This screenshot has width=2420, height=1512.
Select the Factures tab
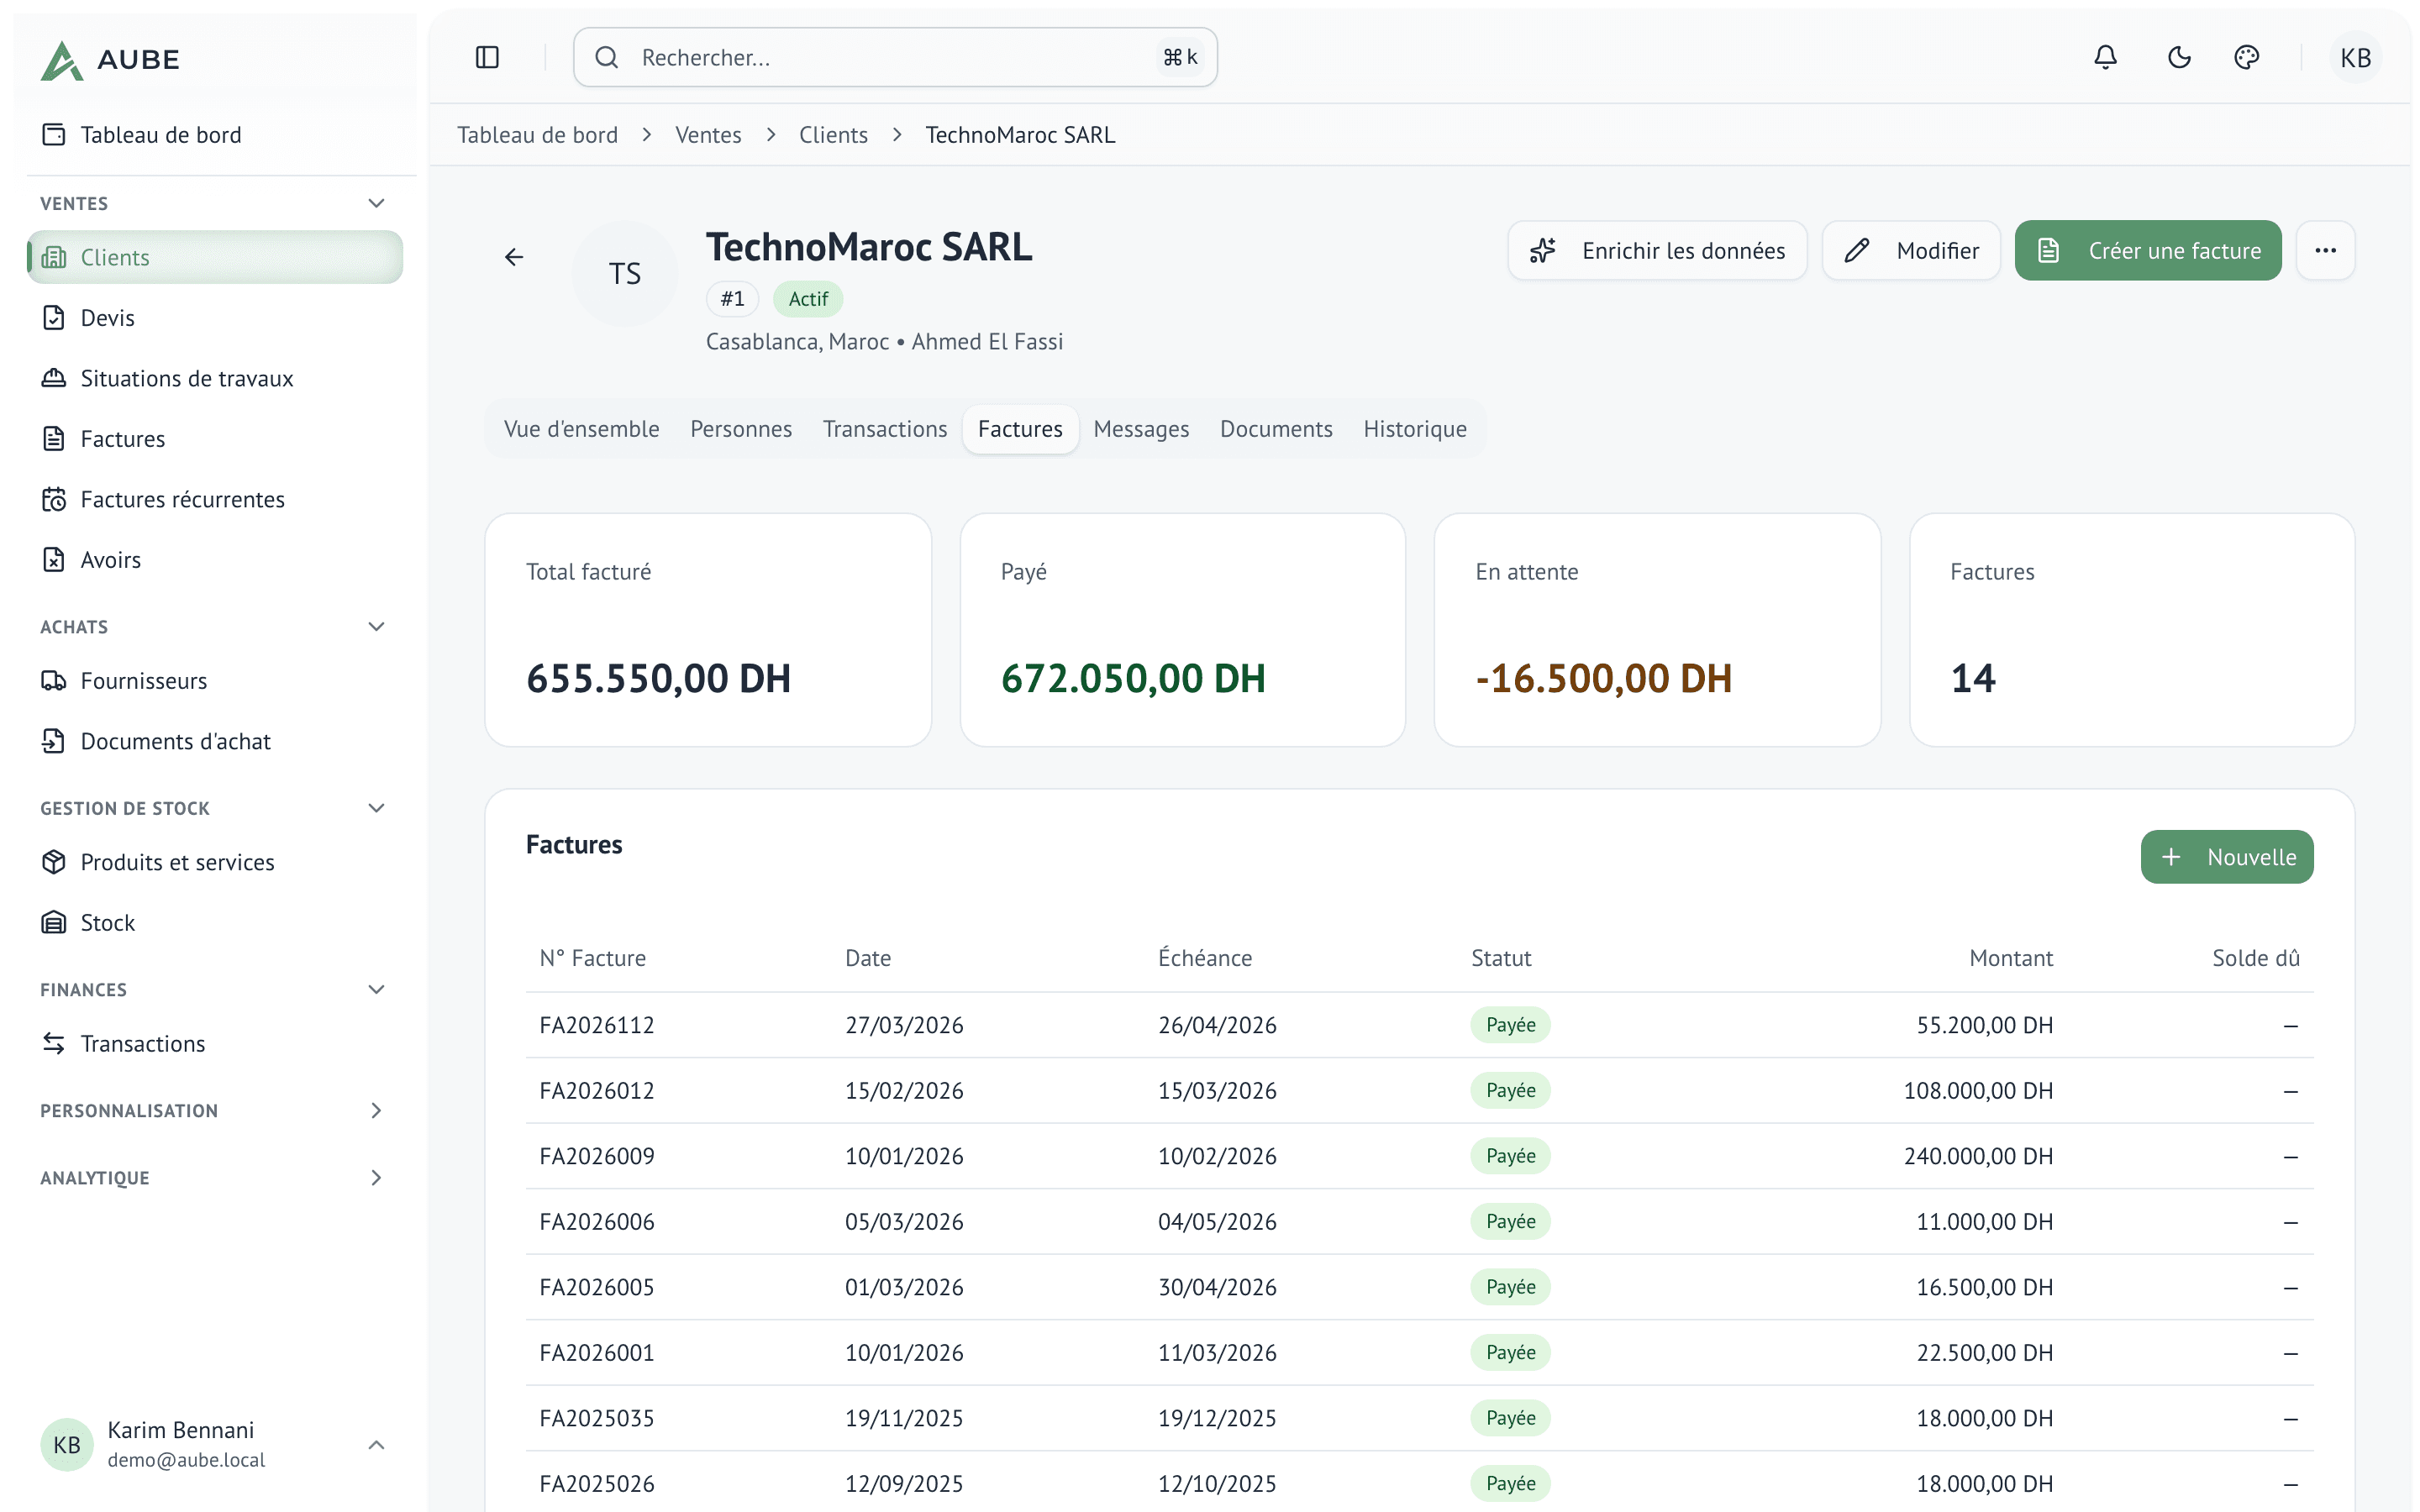coord(1020,429)
